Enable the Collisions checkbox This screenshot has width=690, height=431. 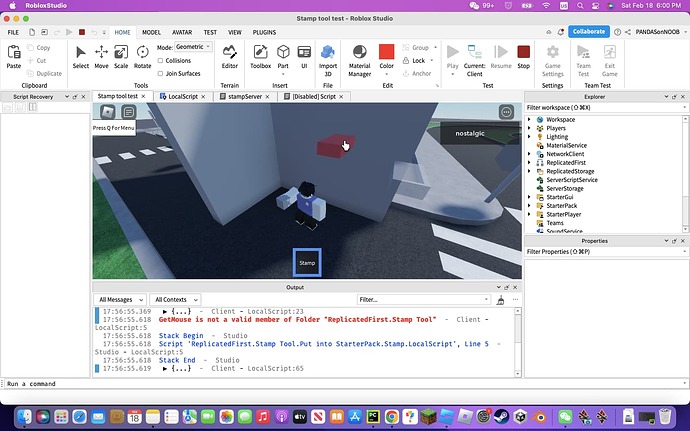point(160,60)
